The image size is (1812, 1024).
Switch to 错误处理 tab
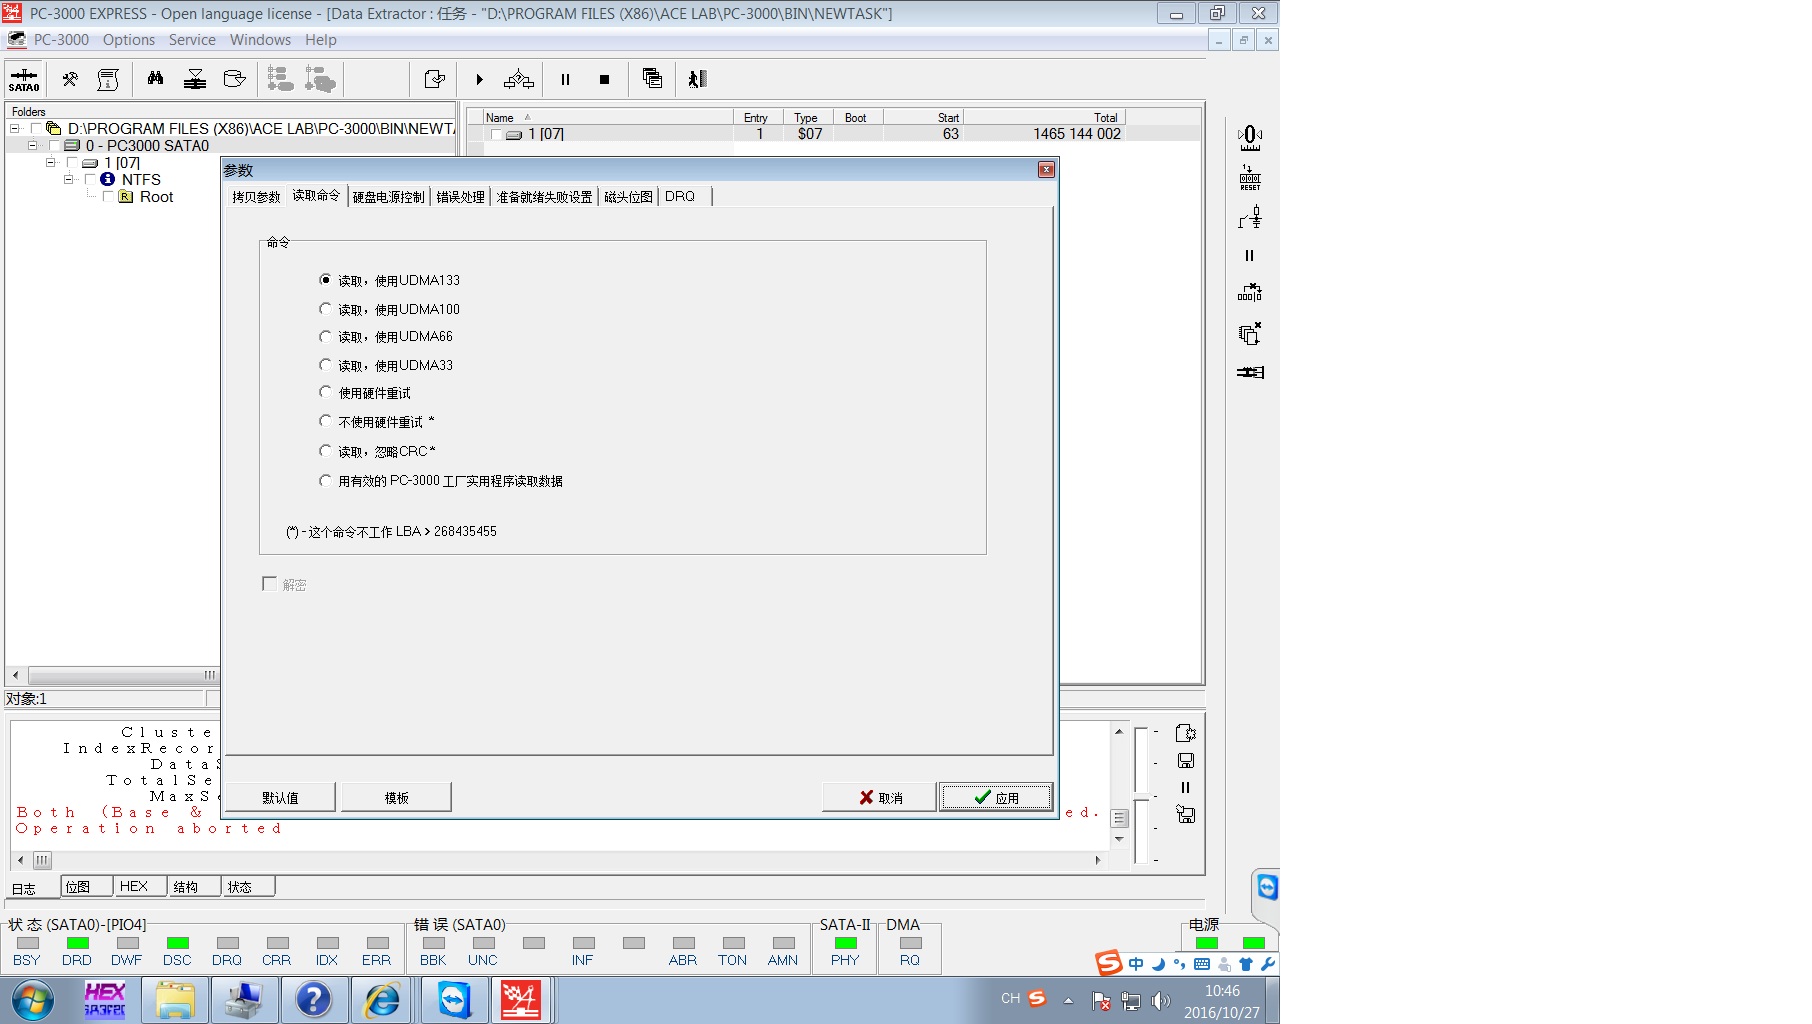(x=460, y=197)
